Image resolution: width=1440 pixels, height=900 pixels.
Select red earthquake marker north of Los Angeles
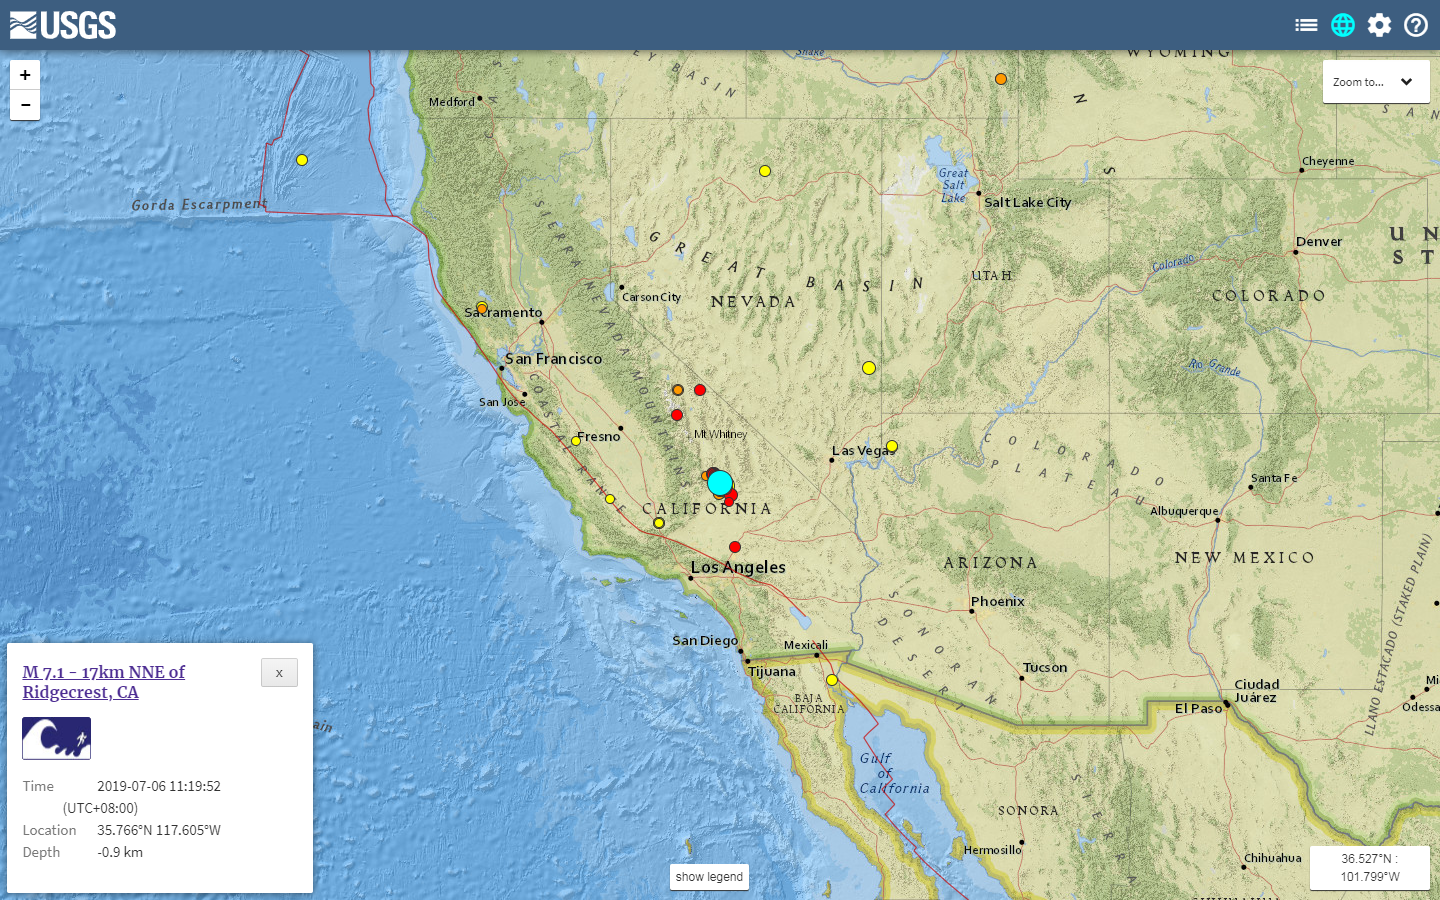point(735,547)
